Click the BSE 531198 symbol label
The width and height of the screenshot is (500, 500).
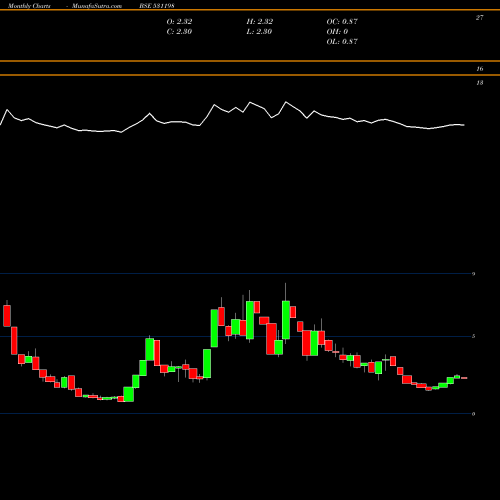tap(157, 6)
